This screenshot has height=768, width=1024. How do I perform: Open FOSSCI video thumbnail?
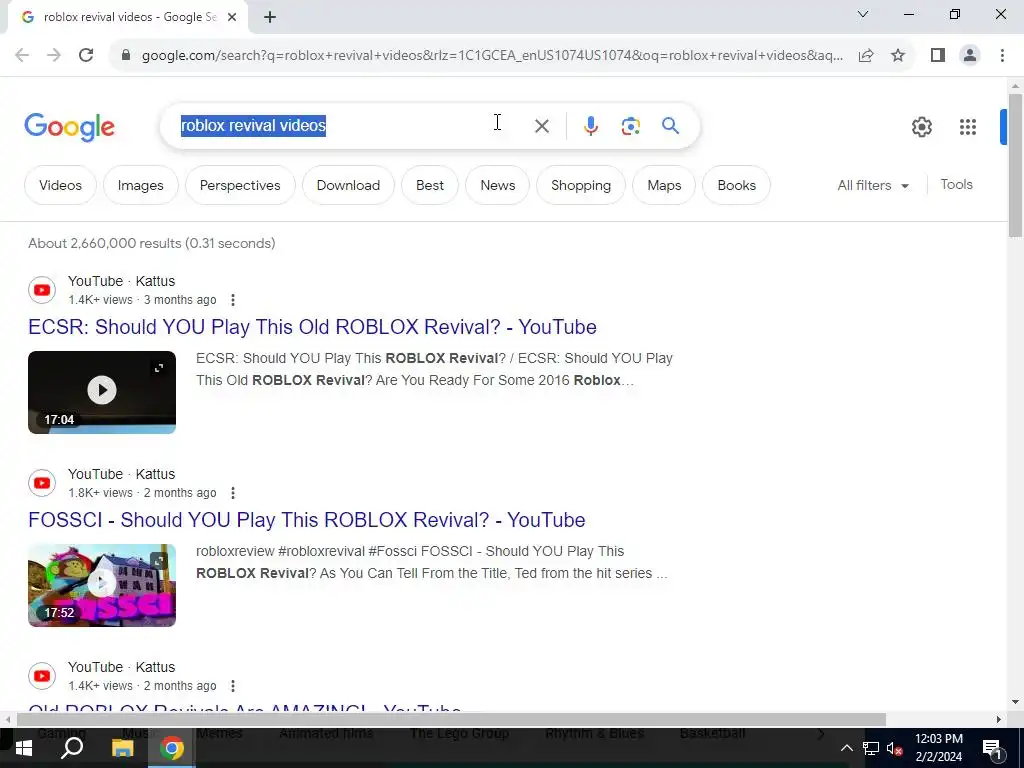coord(102,585)
